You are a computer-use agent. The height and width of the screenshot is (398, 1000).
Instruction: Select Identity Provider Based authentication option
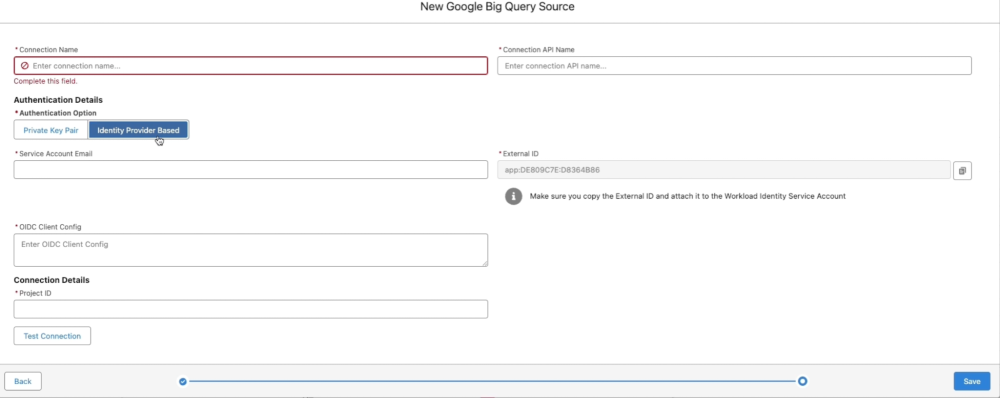point(138,130)
